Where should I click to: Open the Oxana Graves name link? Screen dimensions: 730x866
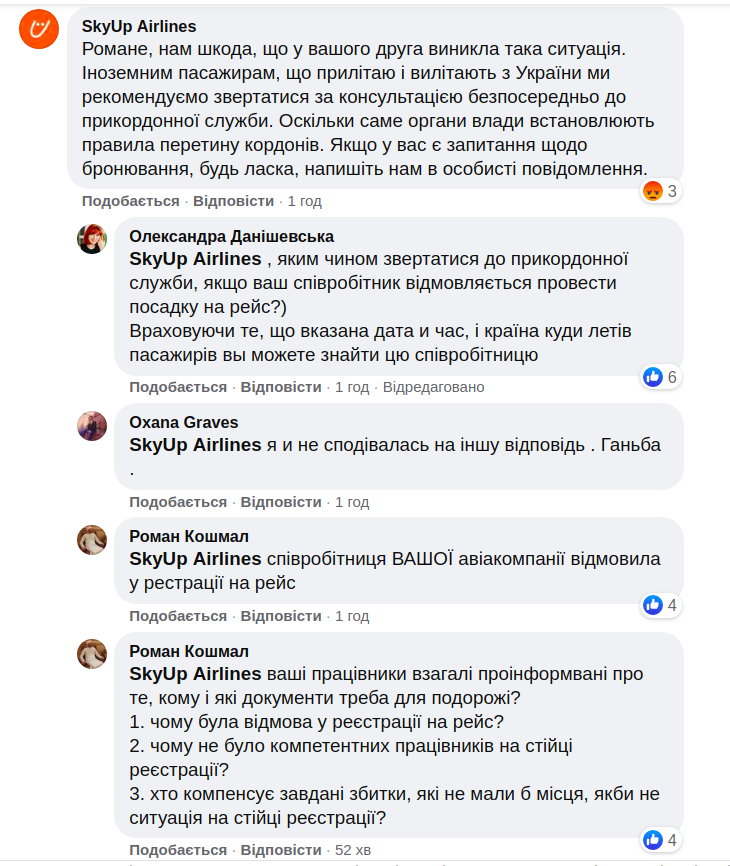[184, 422]
